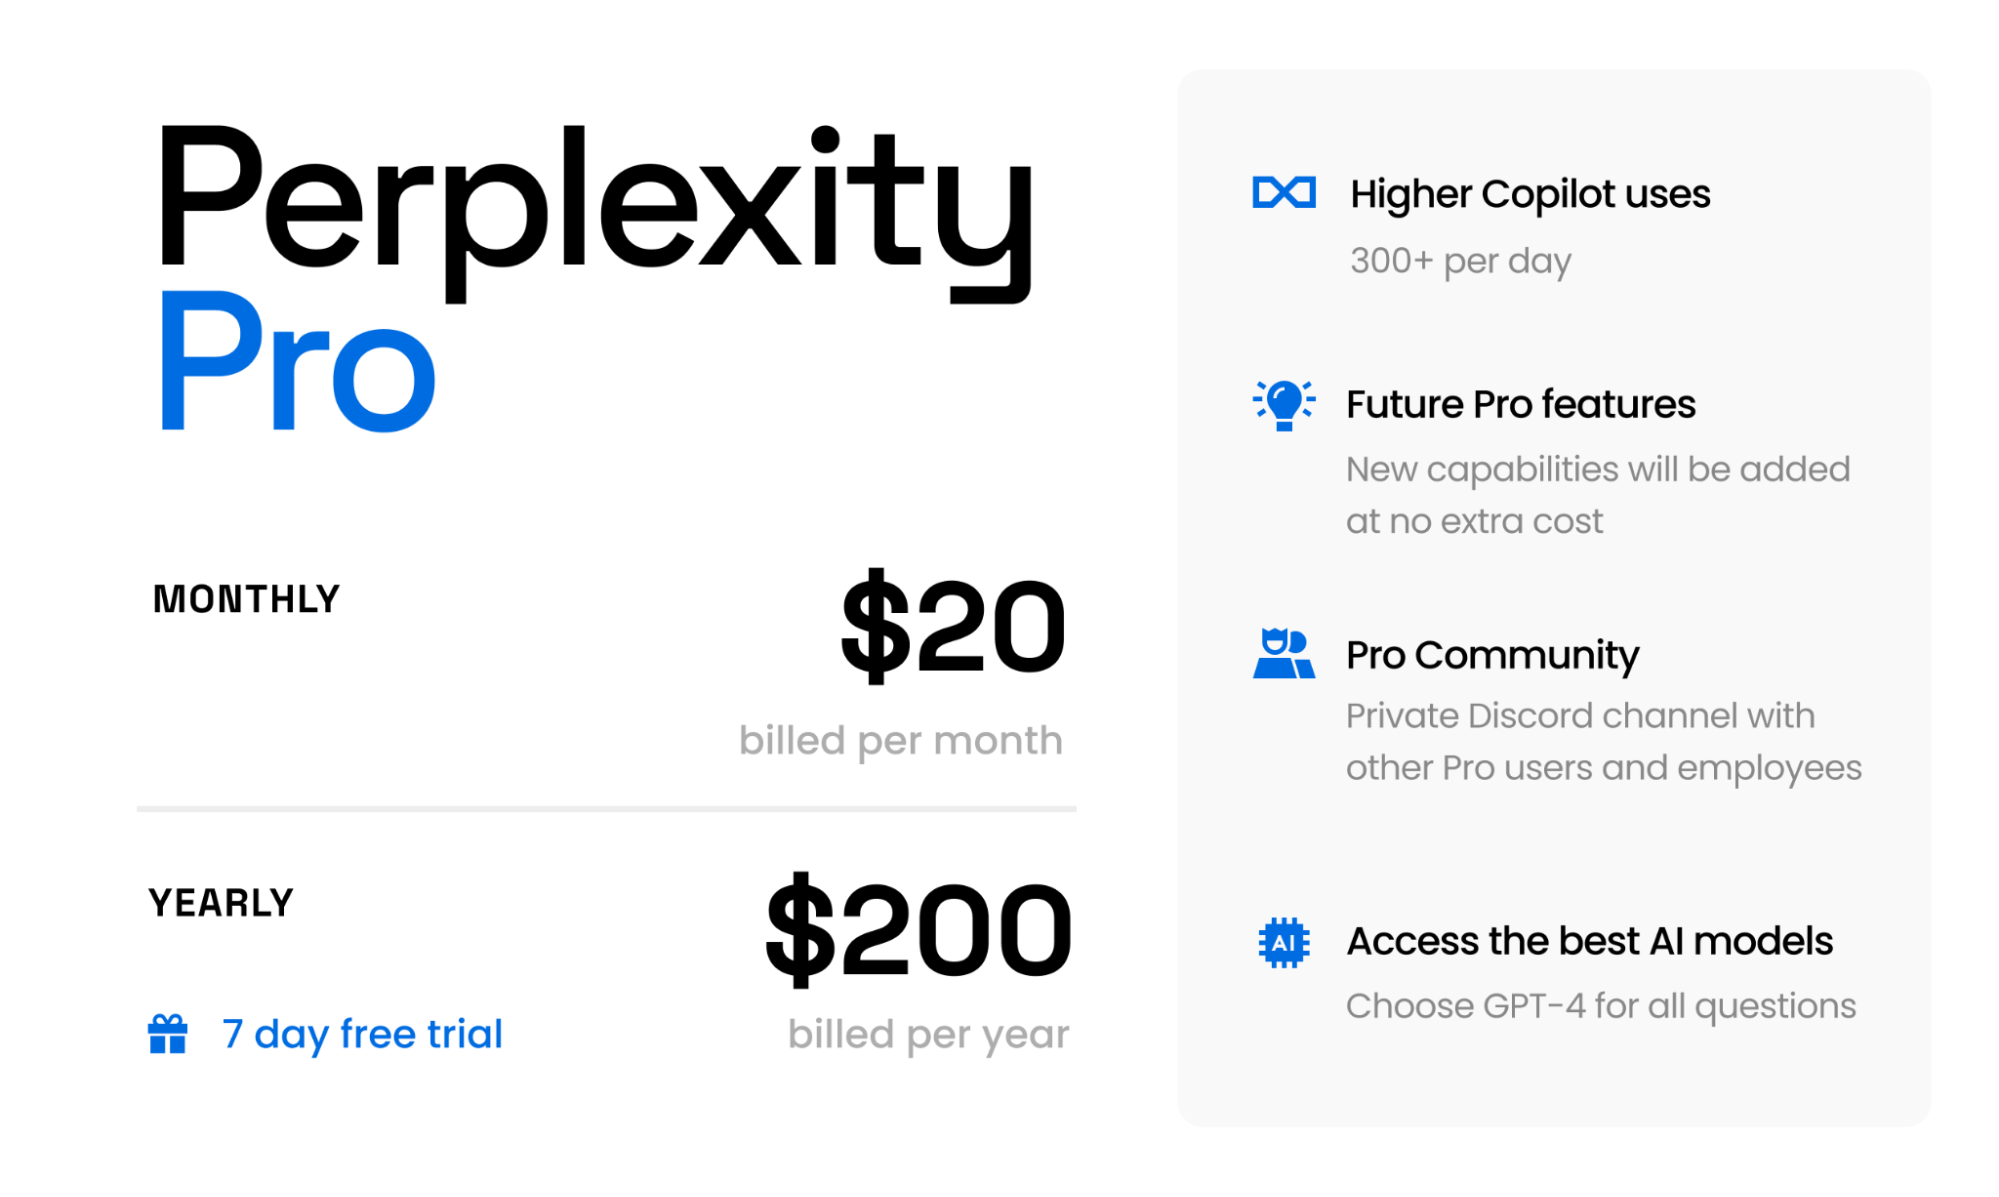
Task: Click the AI chip icon
Action: tap(1283, 942)
